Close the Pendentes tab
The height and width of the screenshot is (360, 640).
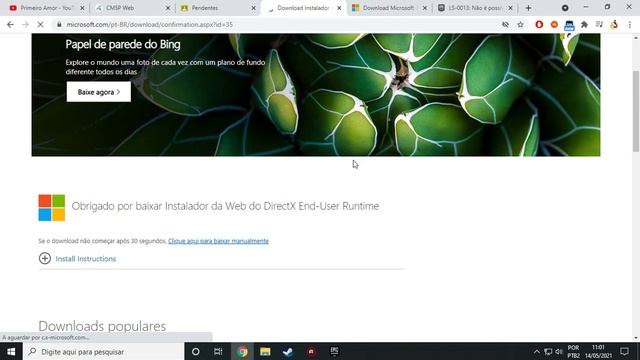pos(253,8)
